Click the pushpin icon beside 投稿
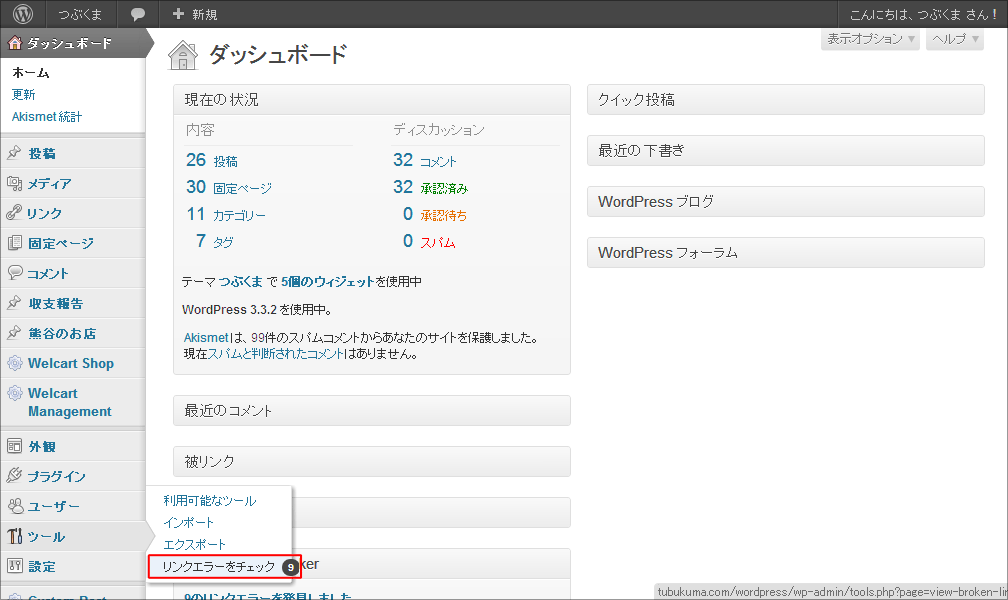The width and height of the screenshot is (1008, 600). pyautogui.click(x=14, y=153)
